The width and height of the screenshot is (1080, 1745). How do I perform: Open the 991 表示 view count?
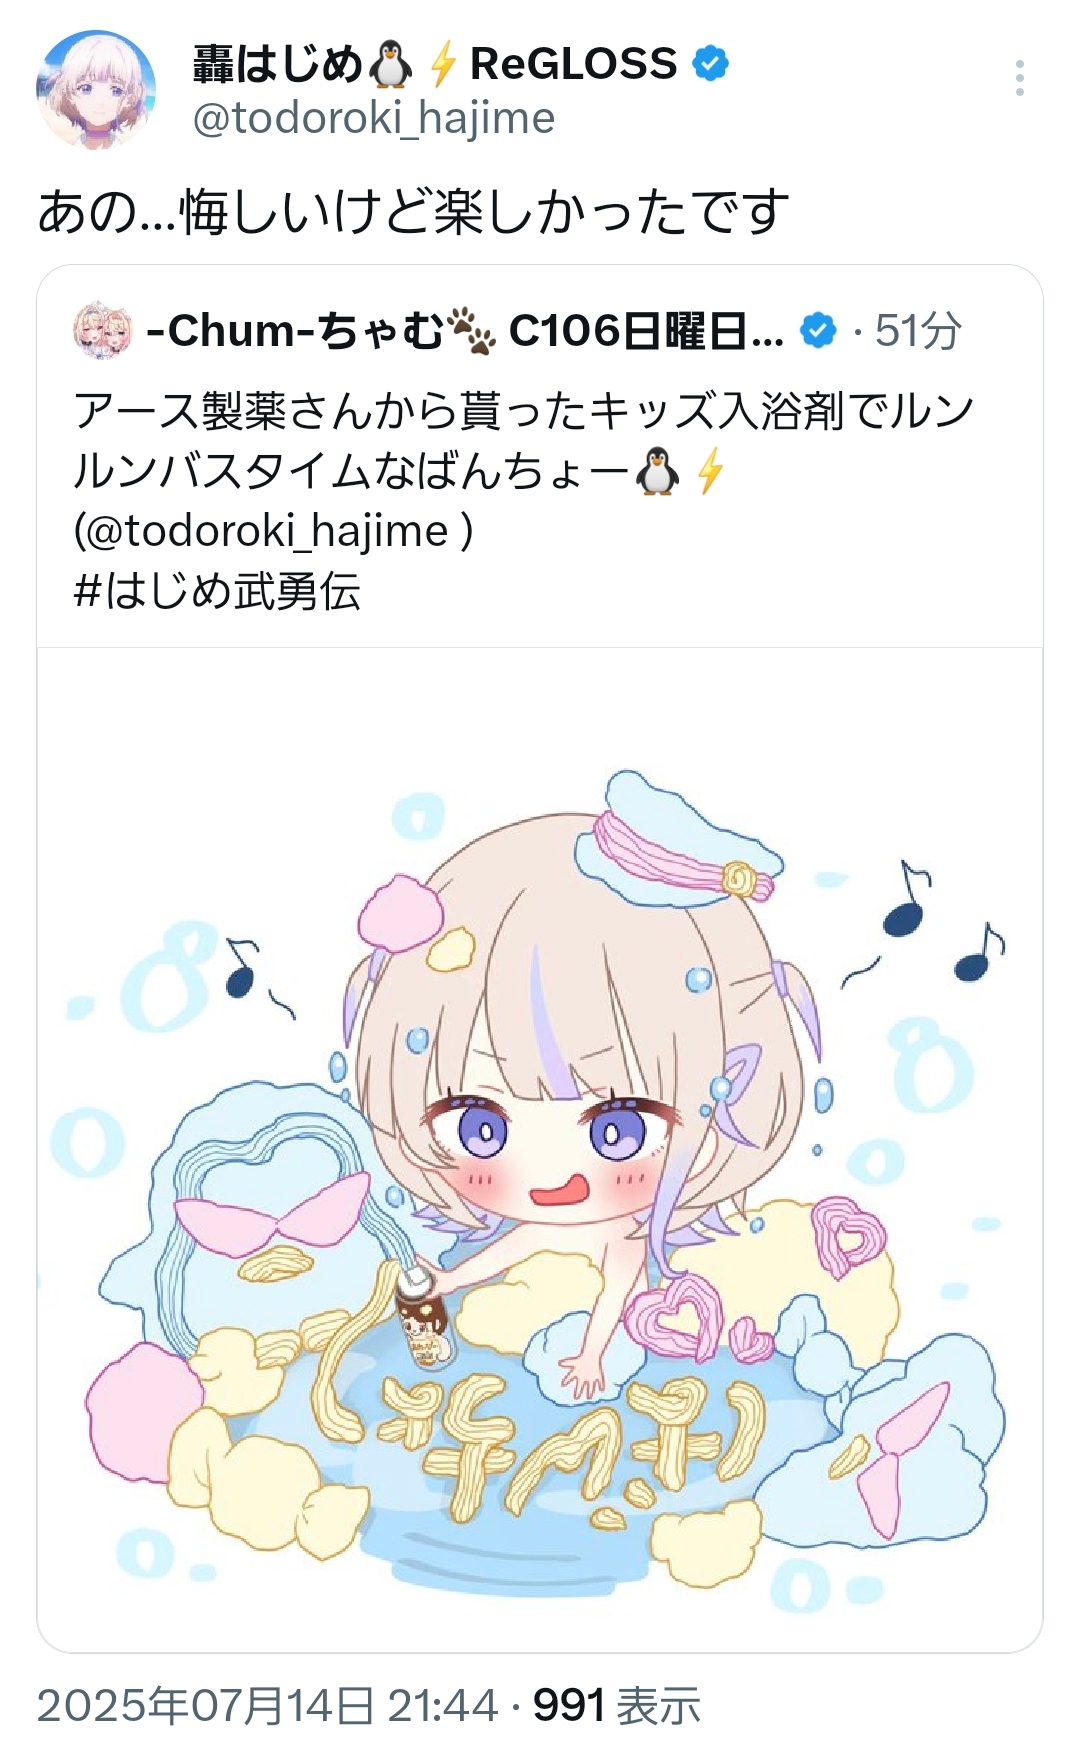coord(616,1706)
